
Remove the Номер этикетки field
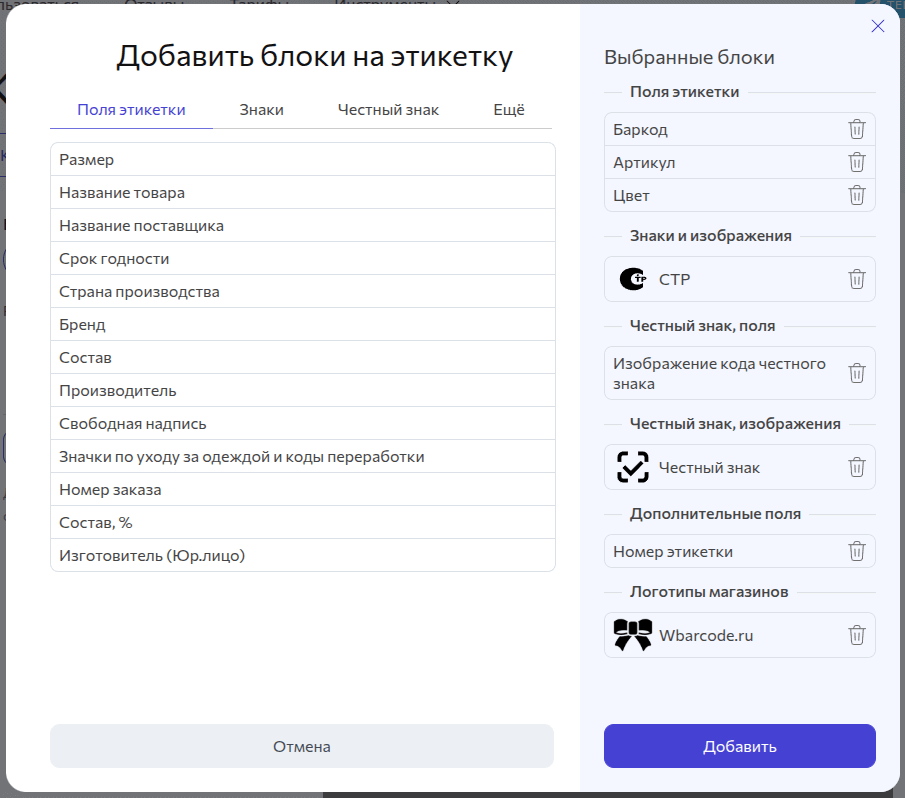coord(856,551)
